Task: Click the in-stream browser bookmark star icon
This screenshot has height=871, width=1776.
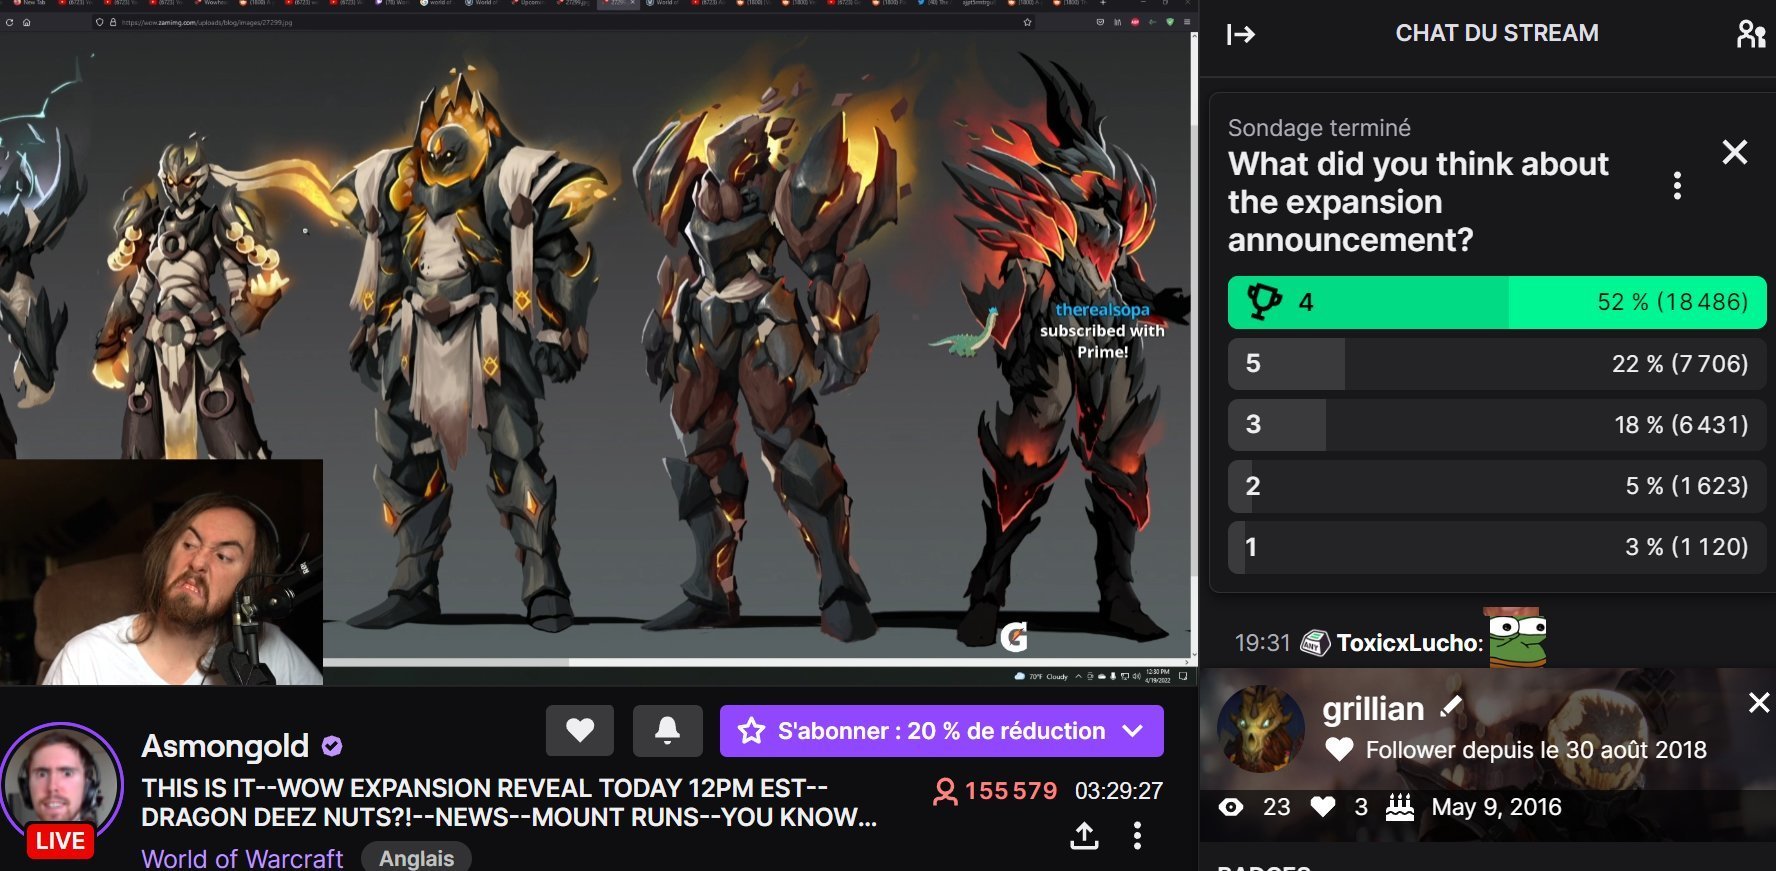Action: click(1027, 22)
